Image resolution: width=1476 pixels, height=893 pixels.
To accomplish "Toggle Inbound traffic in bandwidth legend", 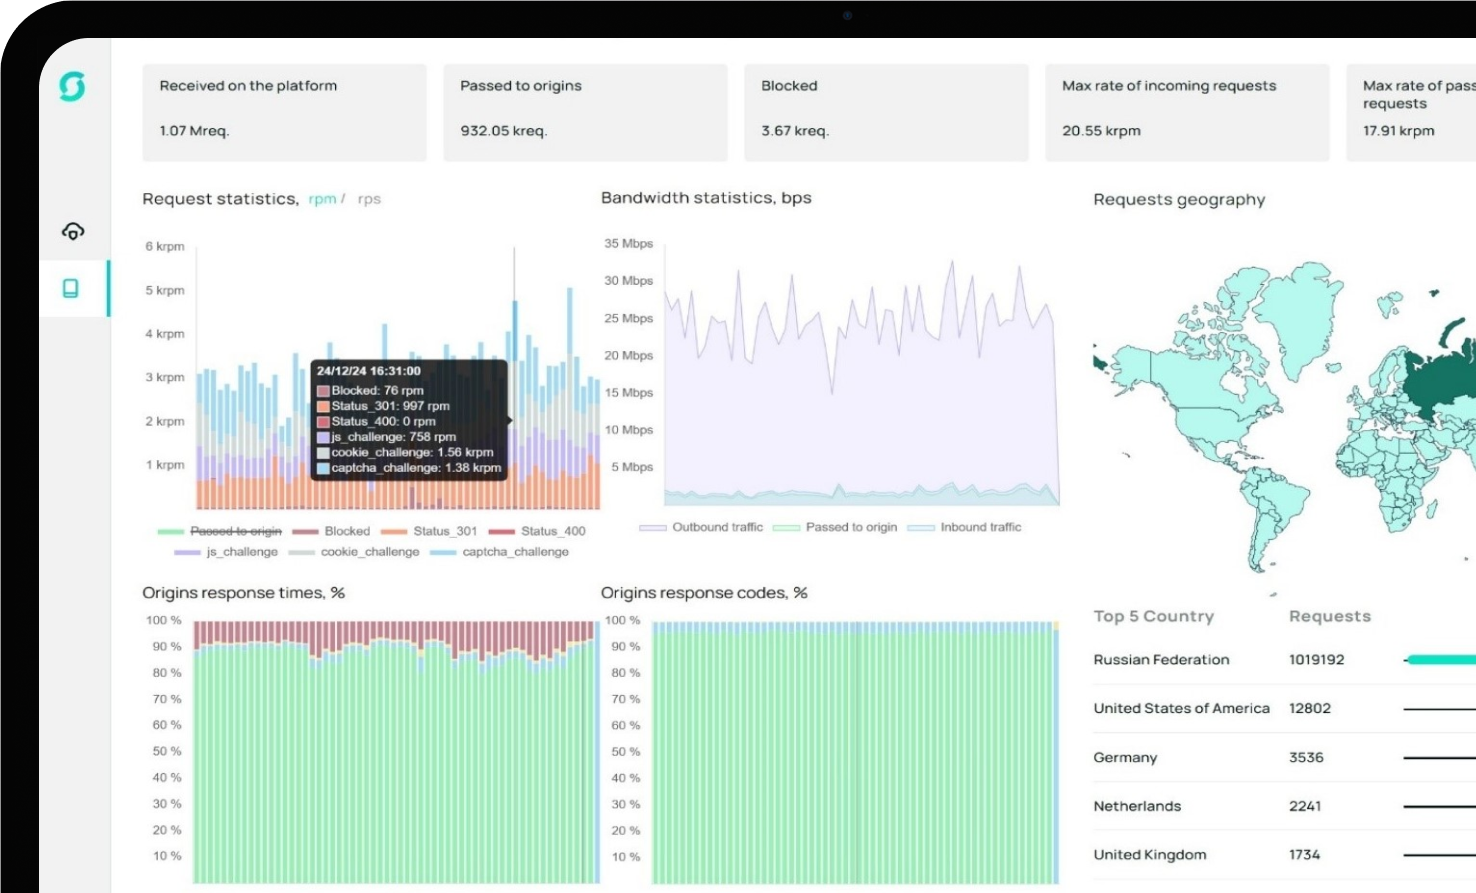I will [965, 527].
